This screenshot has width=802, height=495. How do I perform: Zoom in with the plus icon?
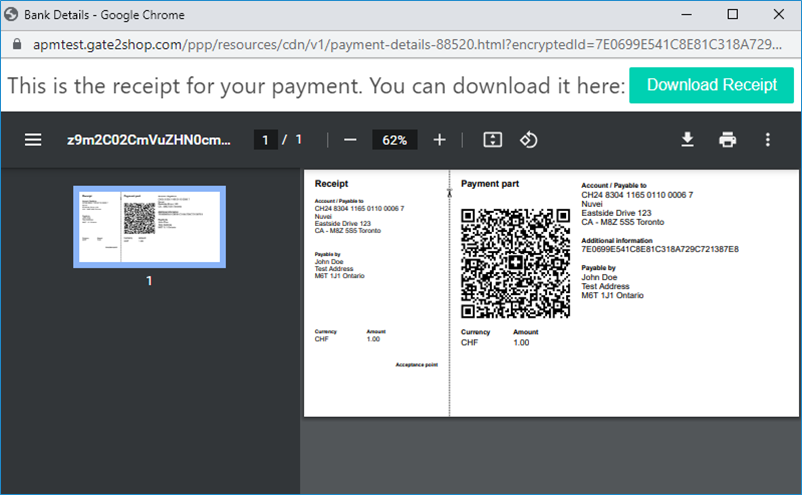coord(439,140)
